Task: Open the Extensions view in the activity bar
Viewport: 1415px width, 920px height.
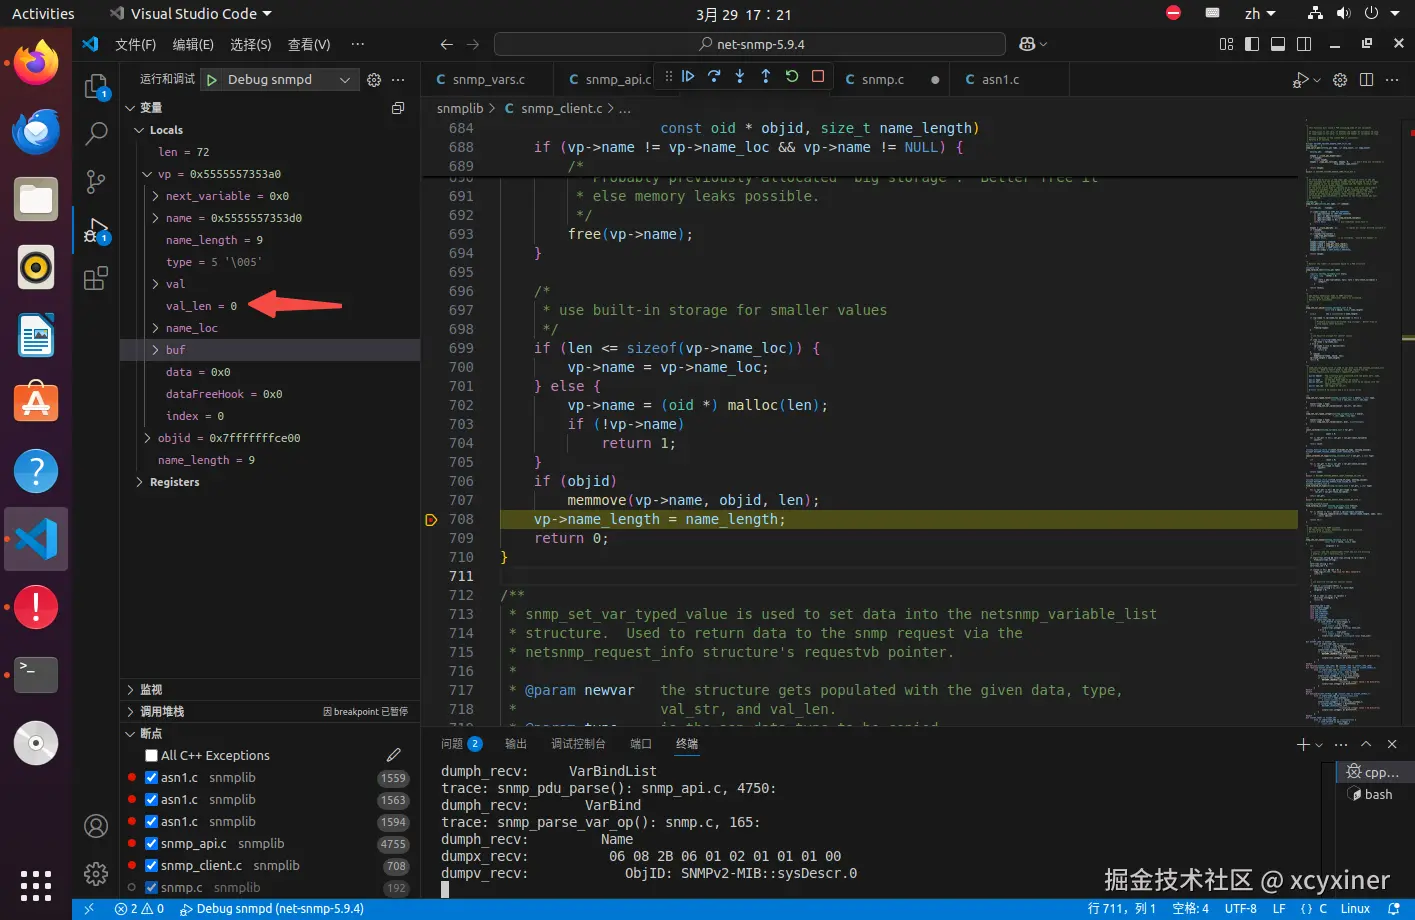Action: pyautogui.click(x=96, y=279)
